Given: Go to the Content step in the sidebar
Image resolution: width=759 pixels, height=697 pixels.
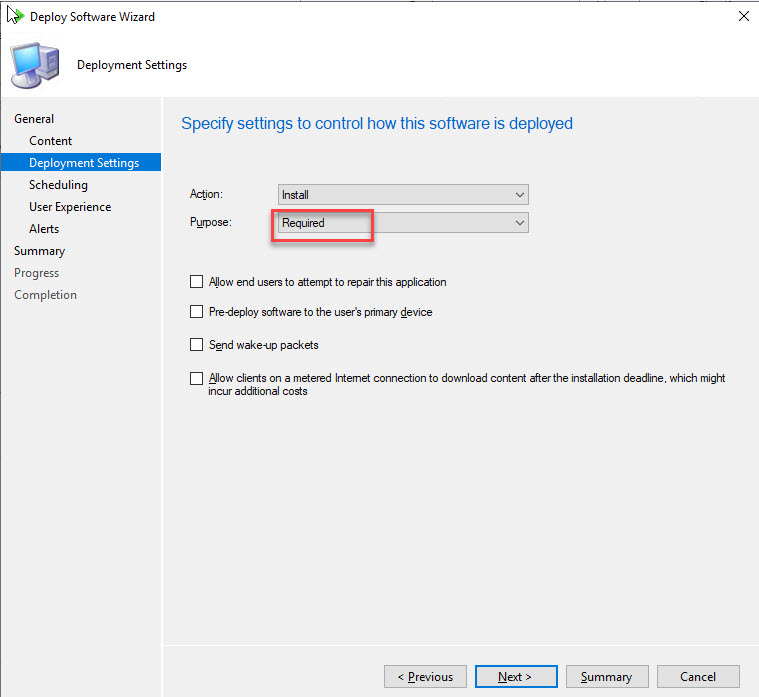Looking at the screenshot, I should pyautogui.click(x=50, y=141).
